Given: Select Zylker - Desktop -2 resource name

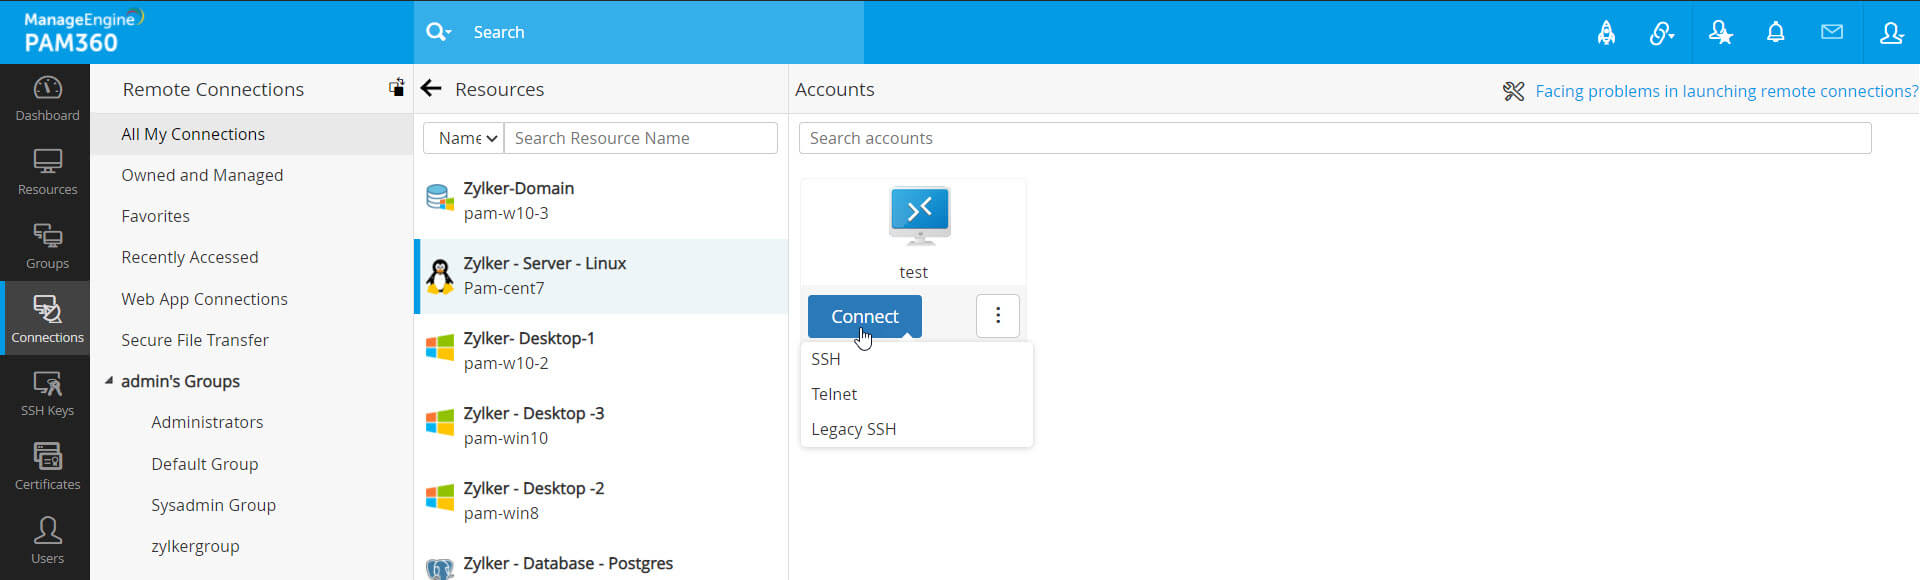Looking at the screenshot, I should pos(534,488).
